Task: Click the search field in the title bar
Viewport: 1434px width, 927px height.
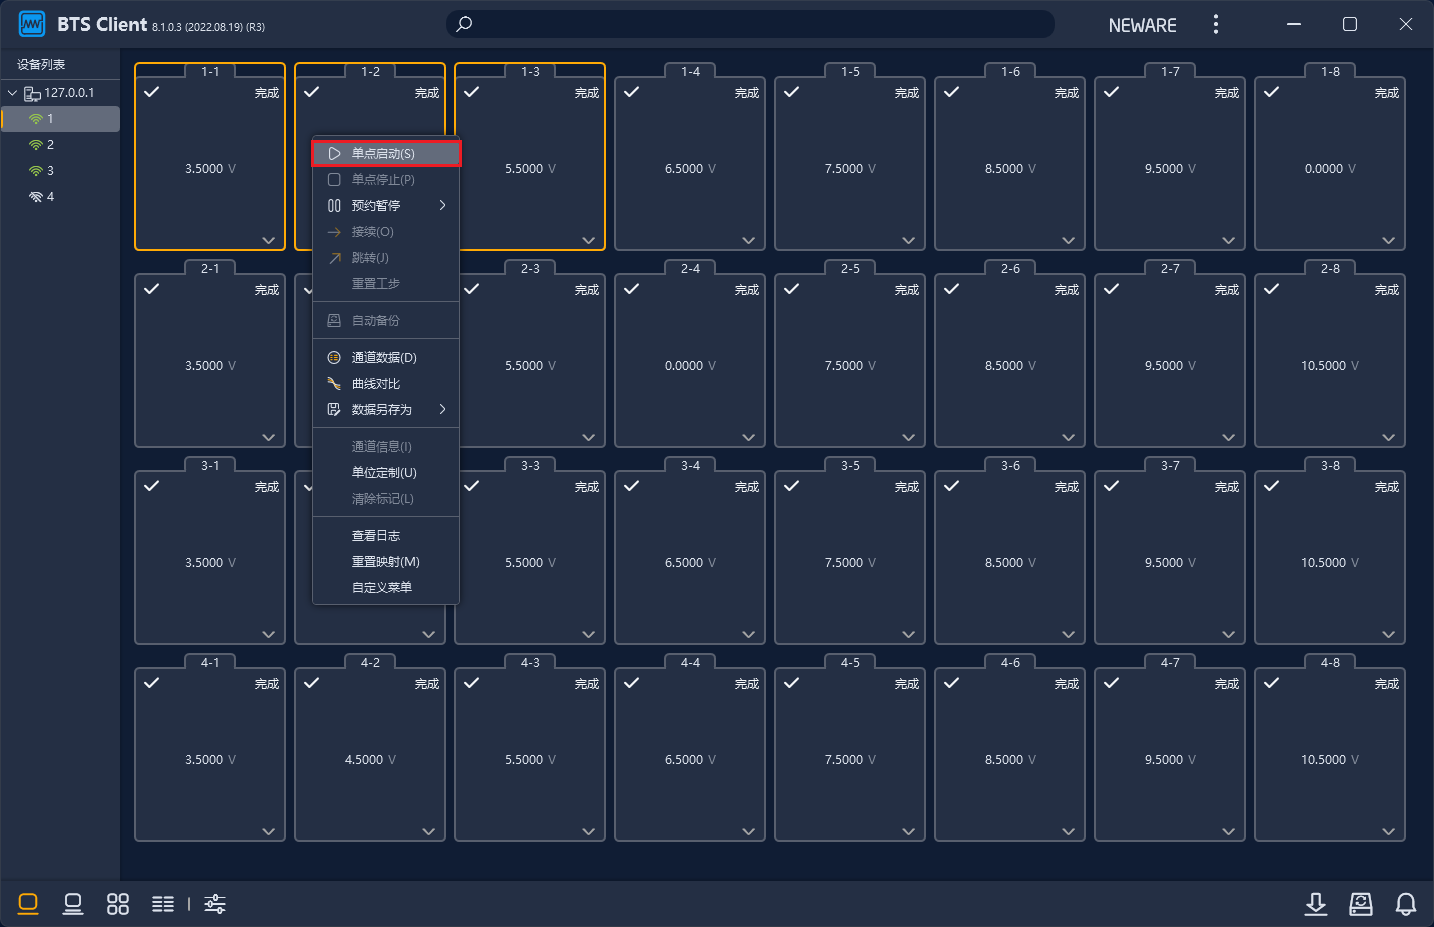Action: coord(750,24)
